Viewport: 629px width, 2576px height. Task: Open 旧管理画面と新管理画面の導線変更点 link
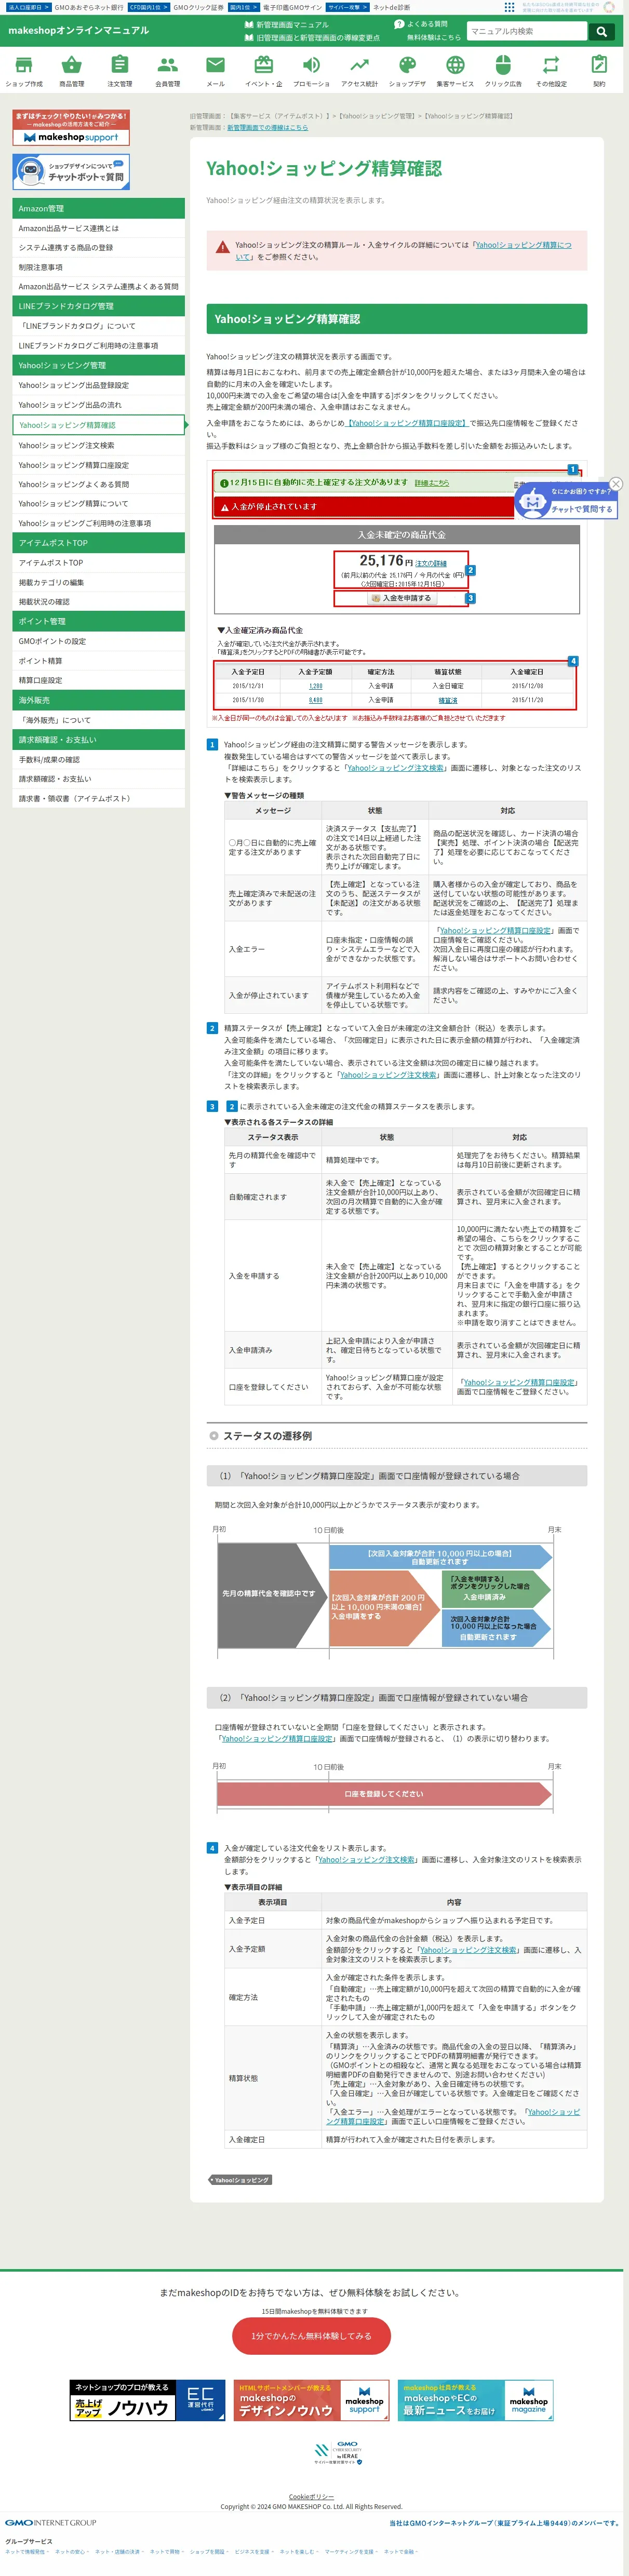[312, 38]
